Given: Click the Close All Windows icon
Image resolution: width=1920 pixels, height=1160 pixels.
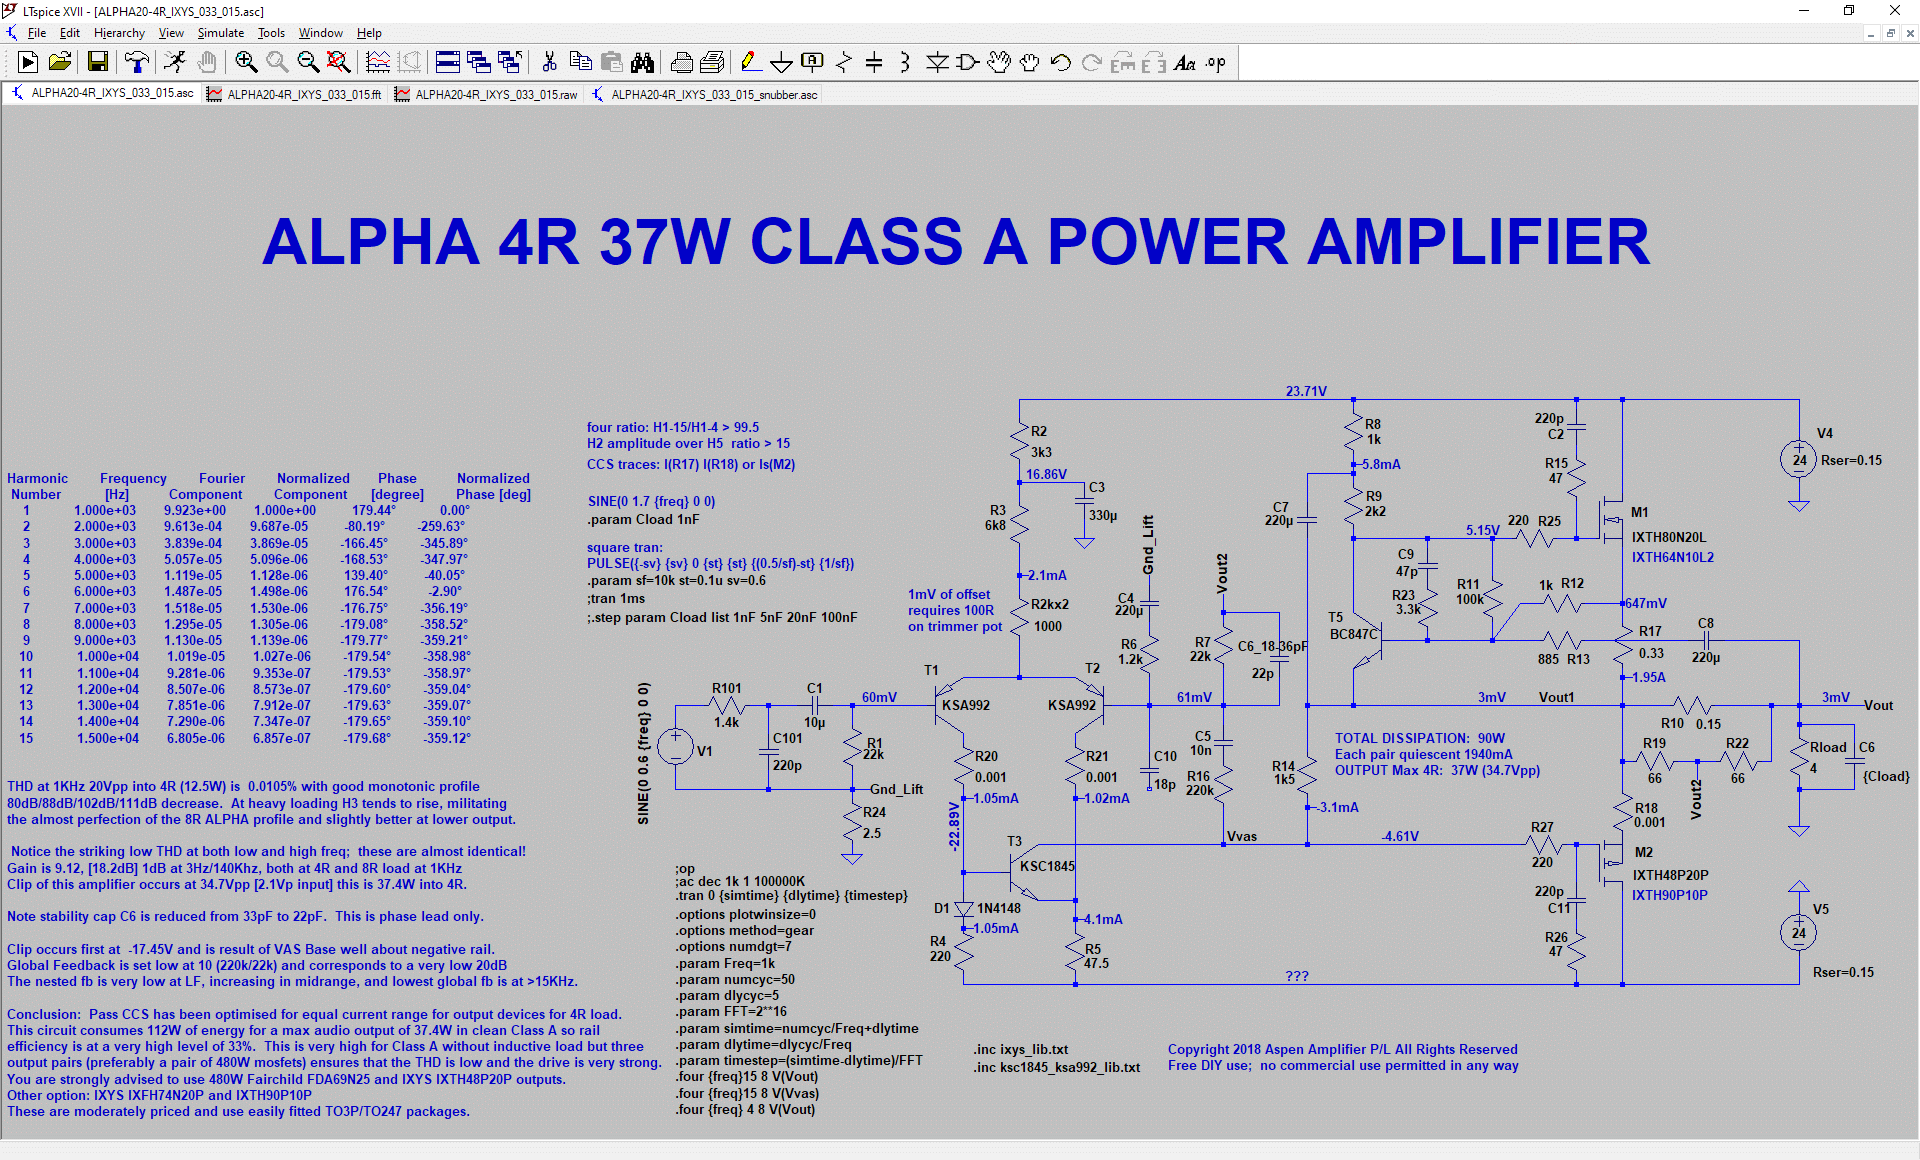Looking at the screenshot, I should 510,63.
